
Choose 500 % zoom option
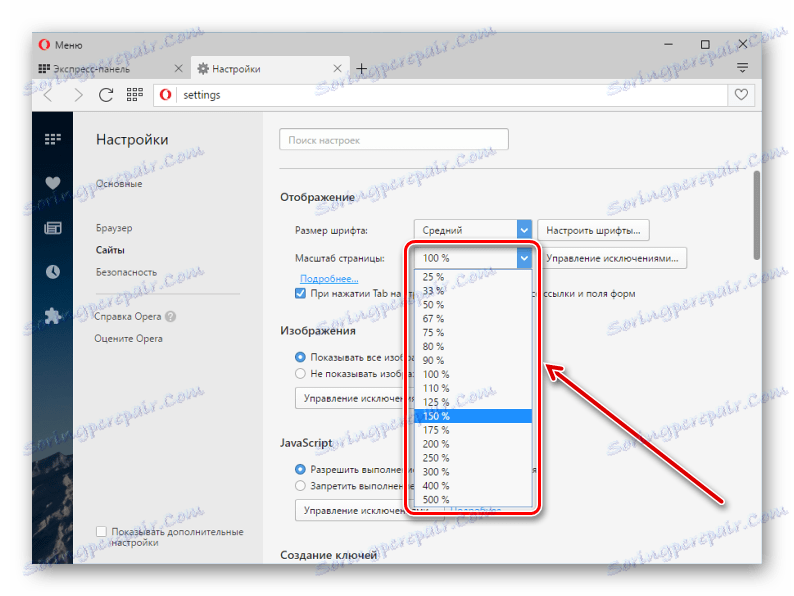(473, 499)
